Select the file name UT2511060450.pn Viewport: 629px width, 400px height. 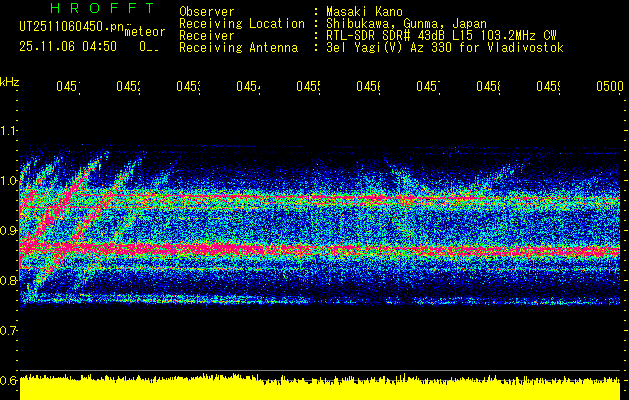[72, 26]
